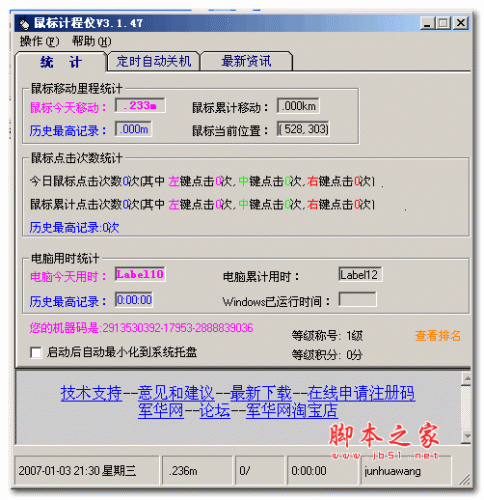Open the 军华网 link
Screen dimensions: 484x500
point(161,410)
